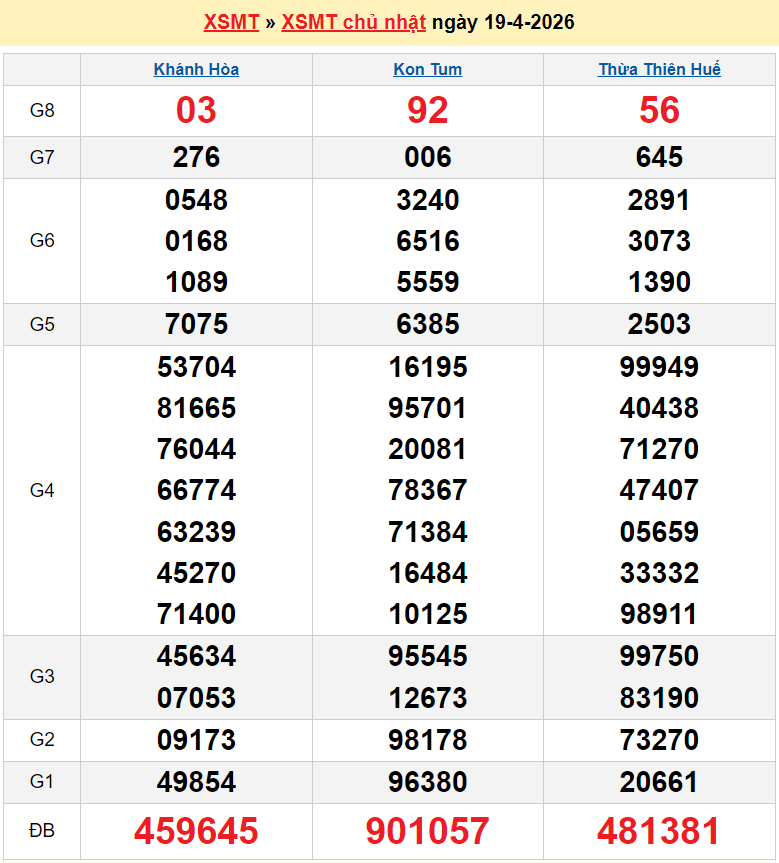Select G1 number 49854

pyautogui.click(x=196, y=782)
